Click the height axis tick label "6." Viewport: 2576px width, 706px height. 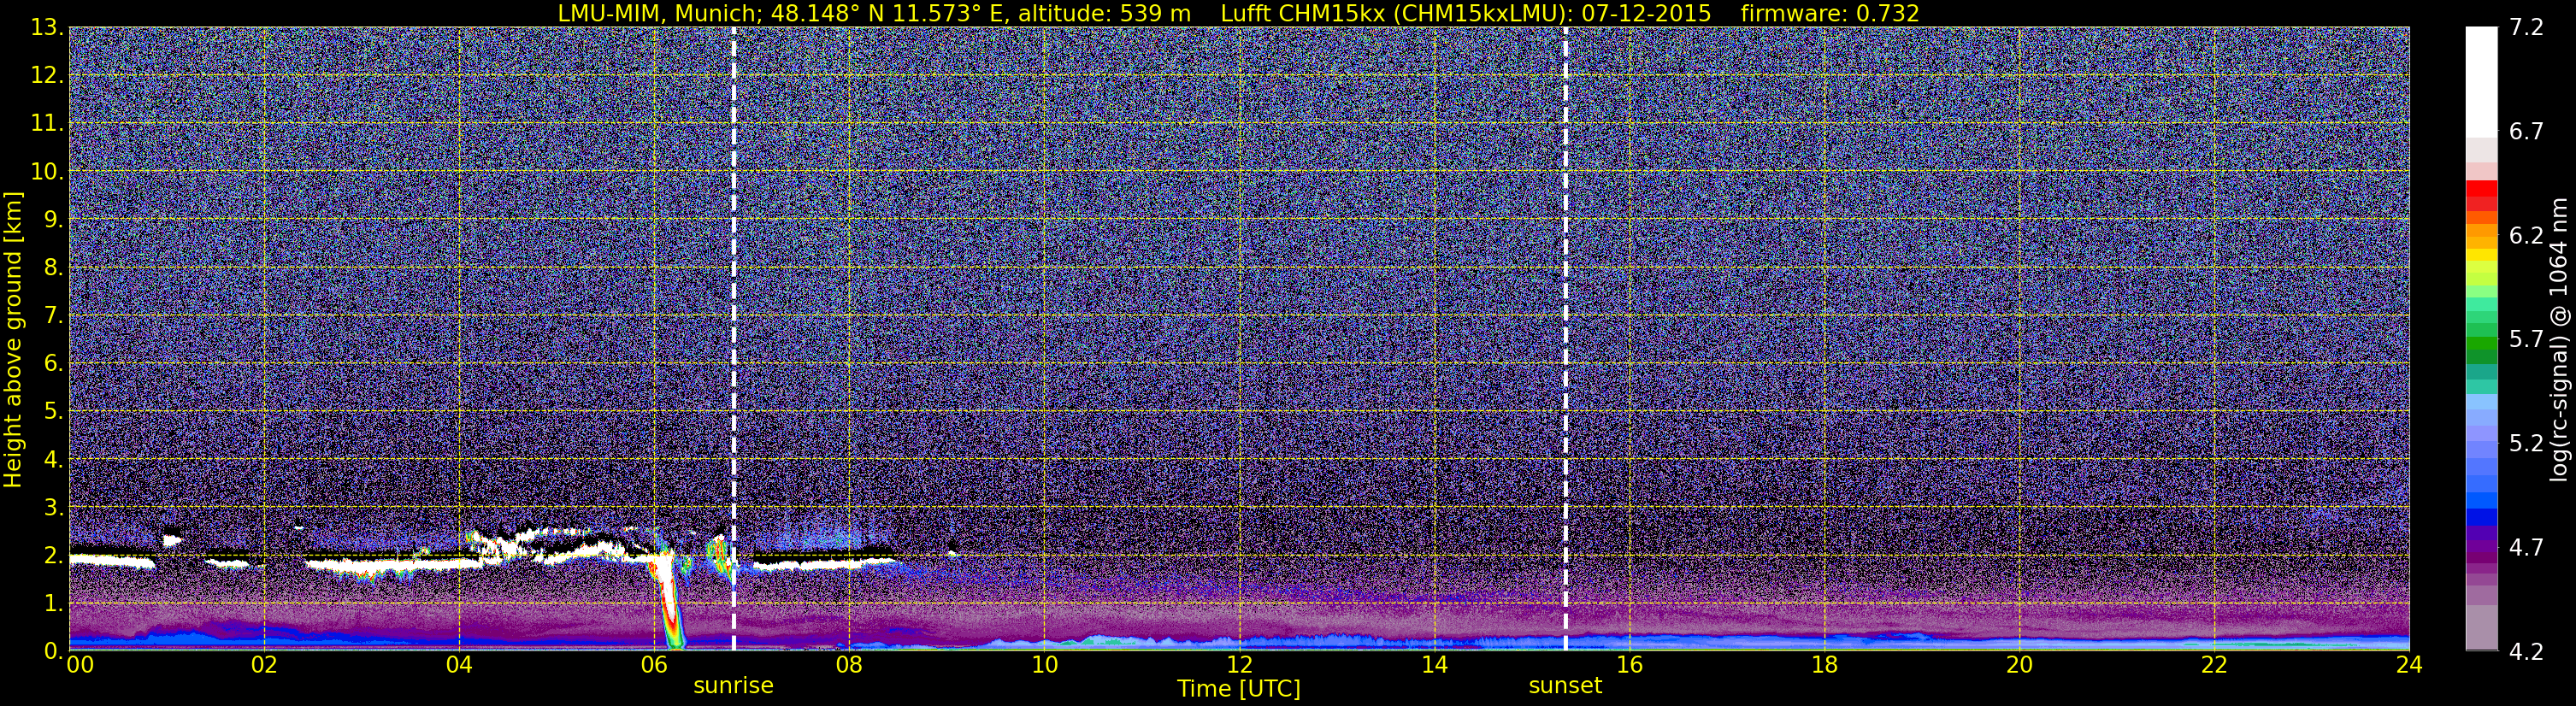coord(53,364)
